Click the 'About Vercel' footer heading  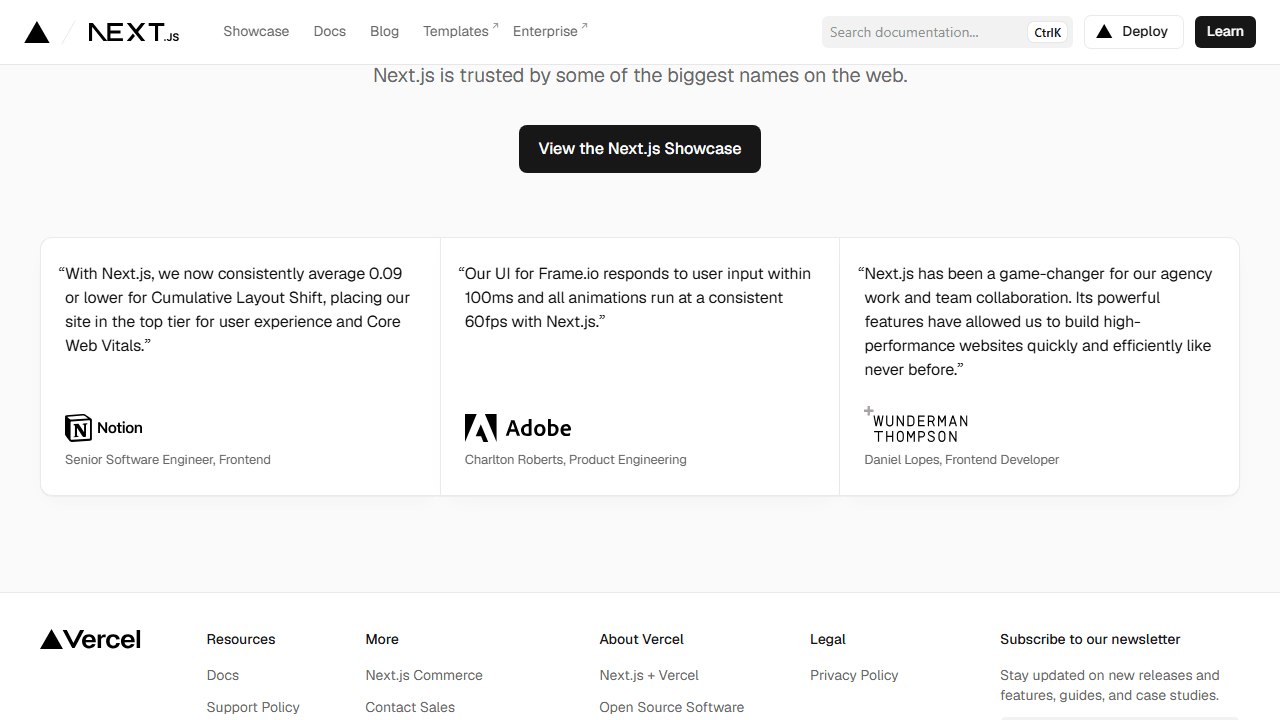point(642,639)
